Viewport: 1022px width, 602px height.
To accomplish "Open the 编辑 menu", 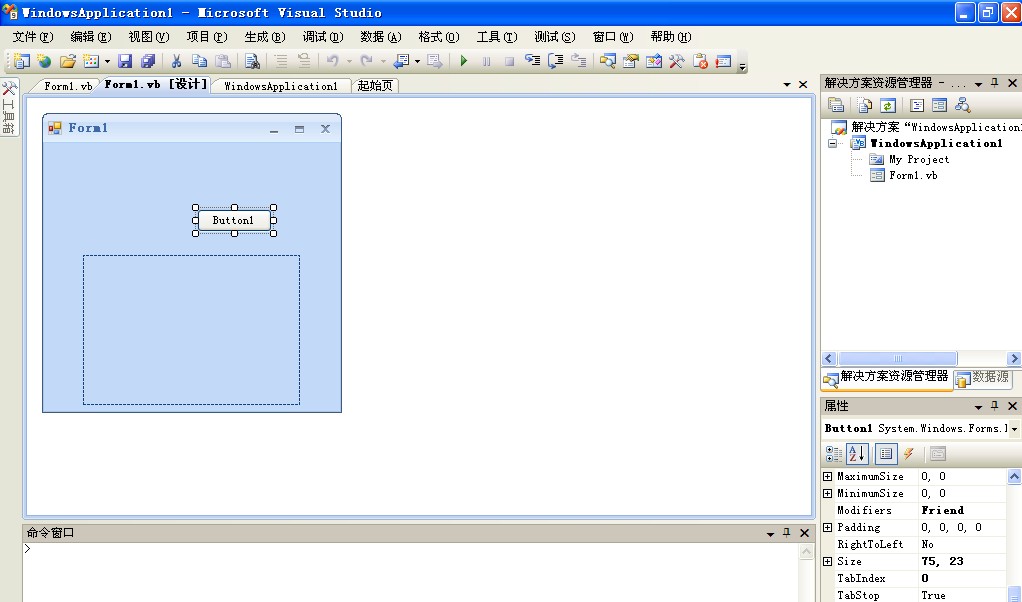I will click(91, 37).
